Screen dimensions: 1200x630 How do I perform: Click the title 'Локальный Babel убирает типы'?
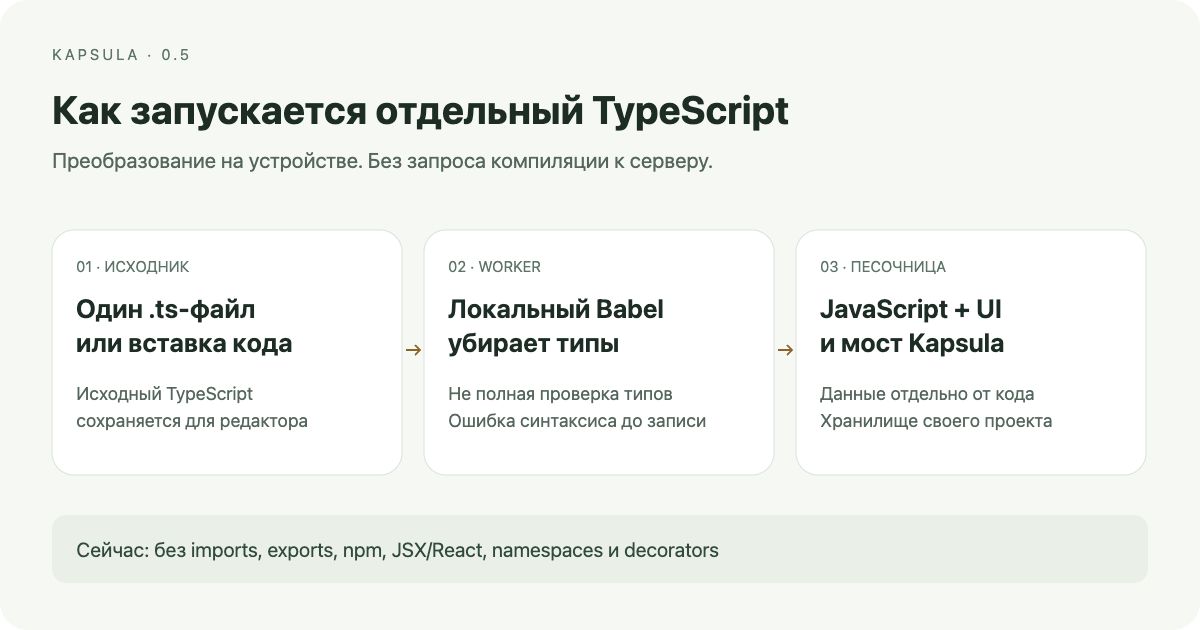click(x=556, y=327)
